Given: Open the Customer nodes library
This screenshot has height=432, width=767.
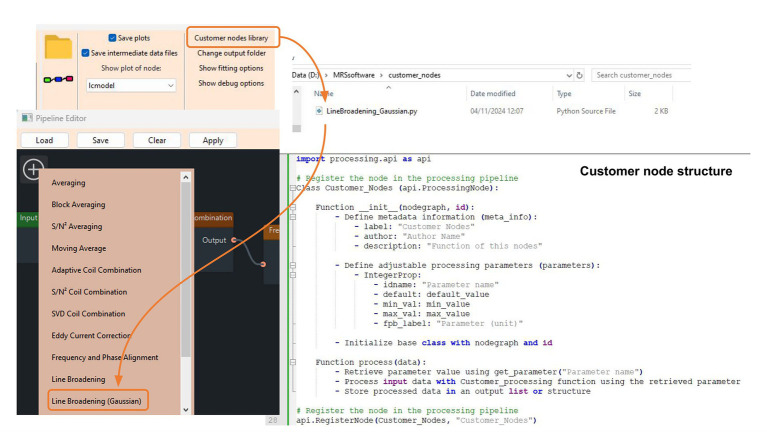Looking at the screenshot, I should coord(231,38).
